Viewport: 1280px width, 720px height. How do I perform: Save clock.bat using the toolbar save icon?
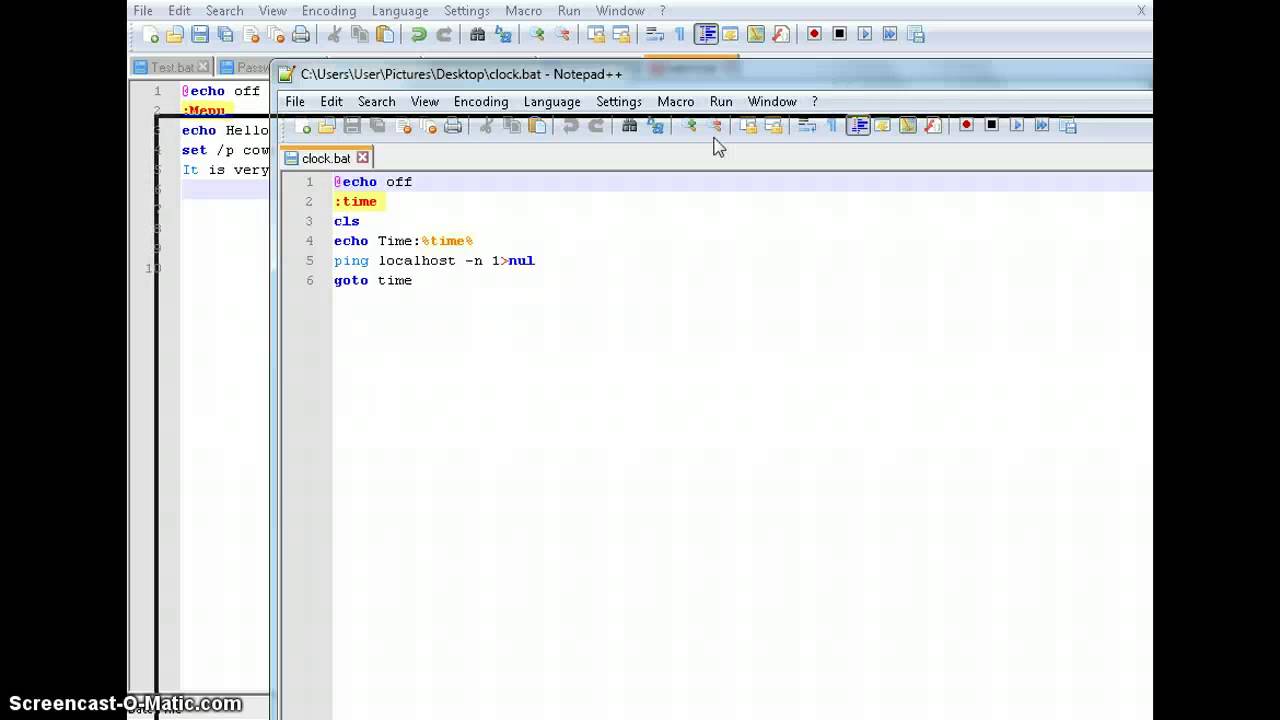click(352, 126)
